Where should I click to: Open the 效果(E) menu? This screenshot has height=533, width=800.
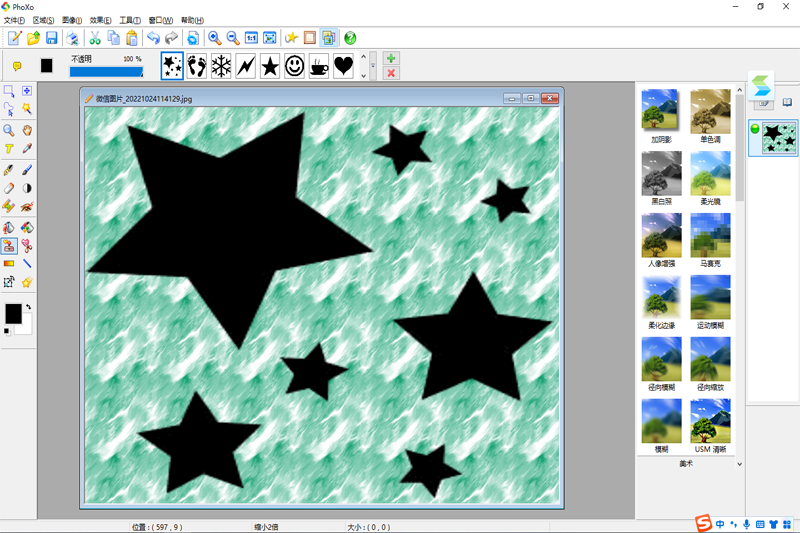pos(101,20)
